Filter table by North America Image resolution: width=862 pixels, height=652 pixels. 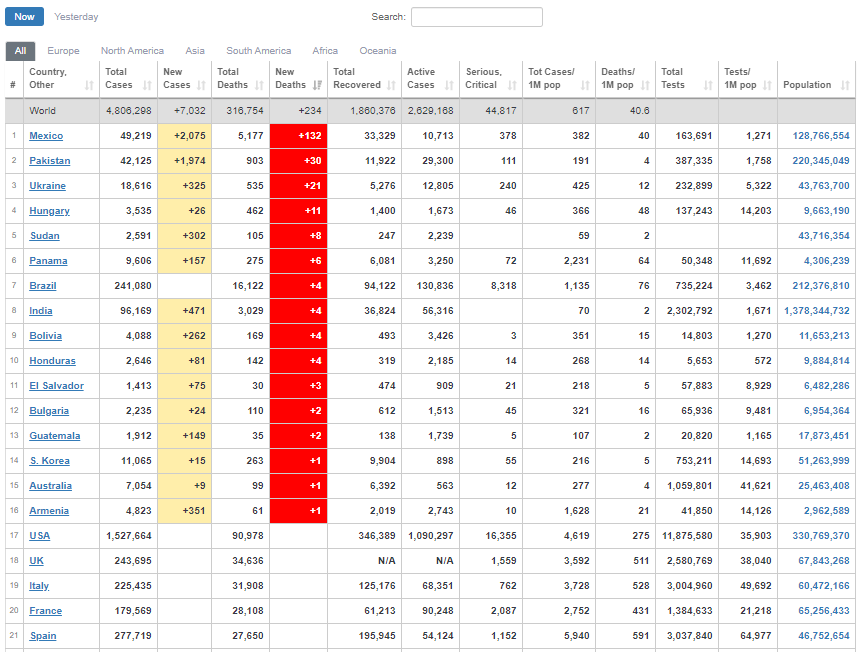coord(132,51)
